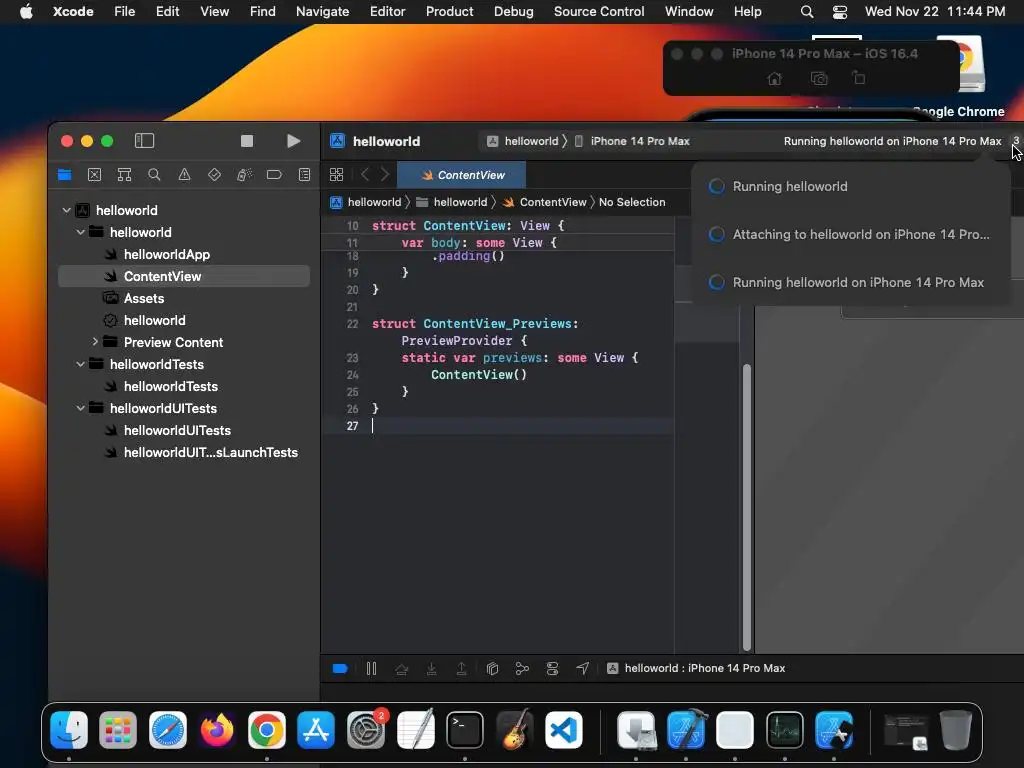Viewport: 1024px width, 768px height.
Task: Open Environment Overrides icon
Action: pyautogui.click(x=552, y=669)
